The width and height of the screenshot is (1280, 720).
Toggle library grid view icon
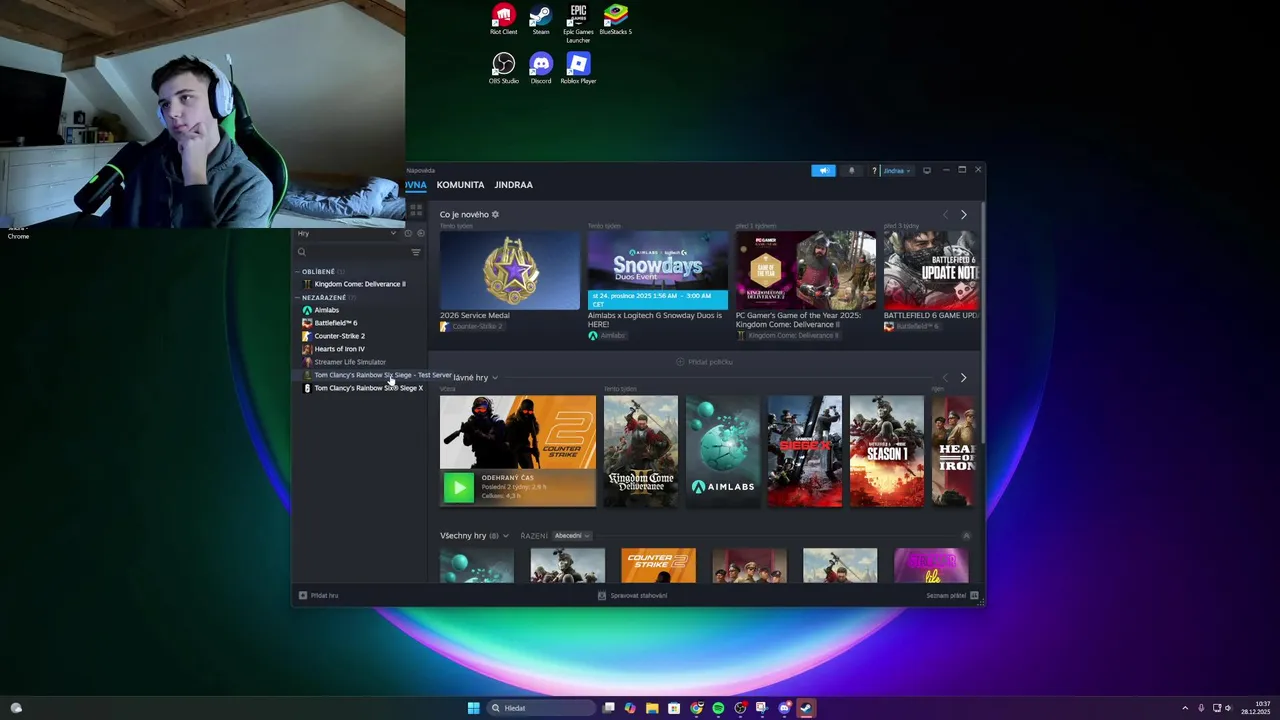[x=416, y=210]
